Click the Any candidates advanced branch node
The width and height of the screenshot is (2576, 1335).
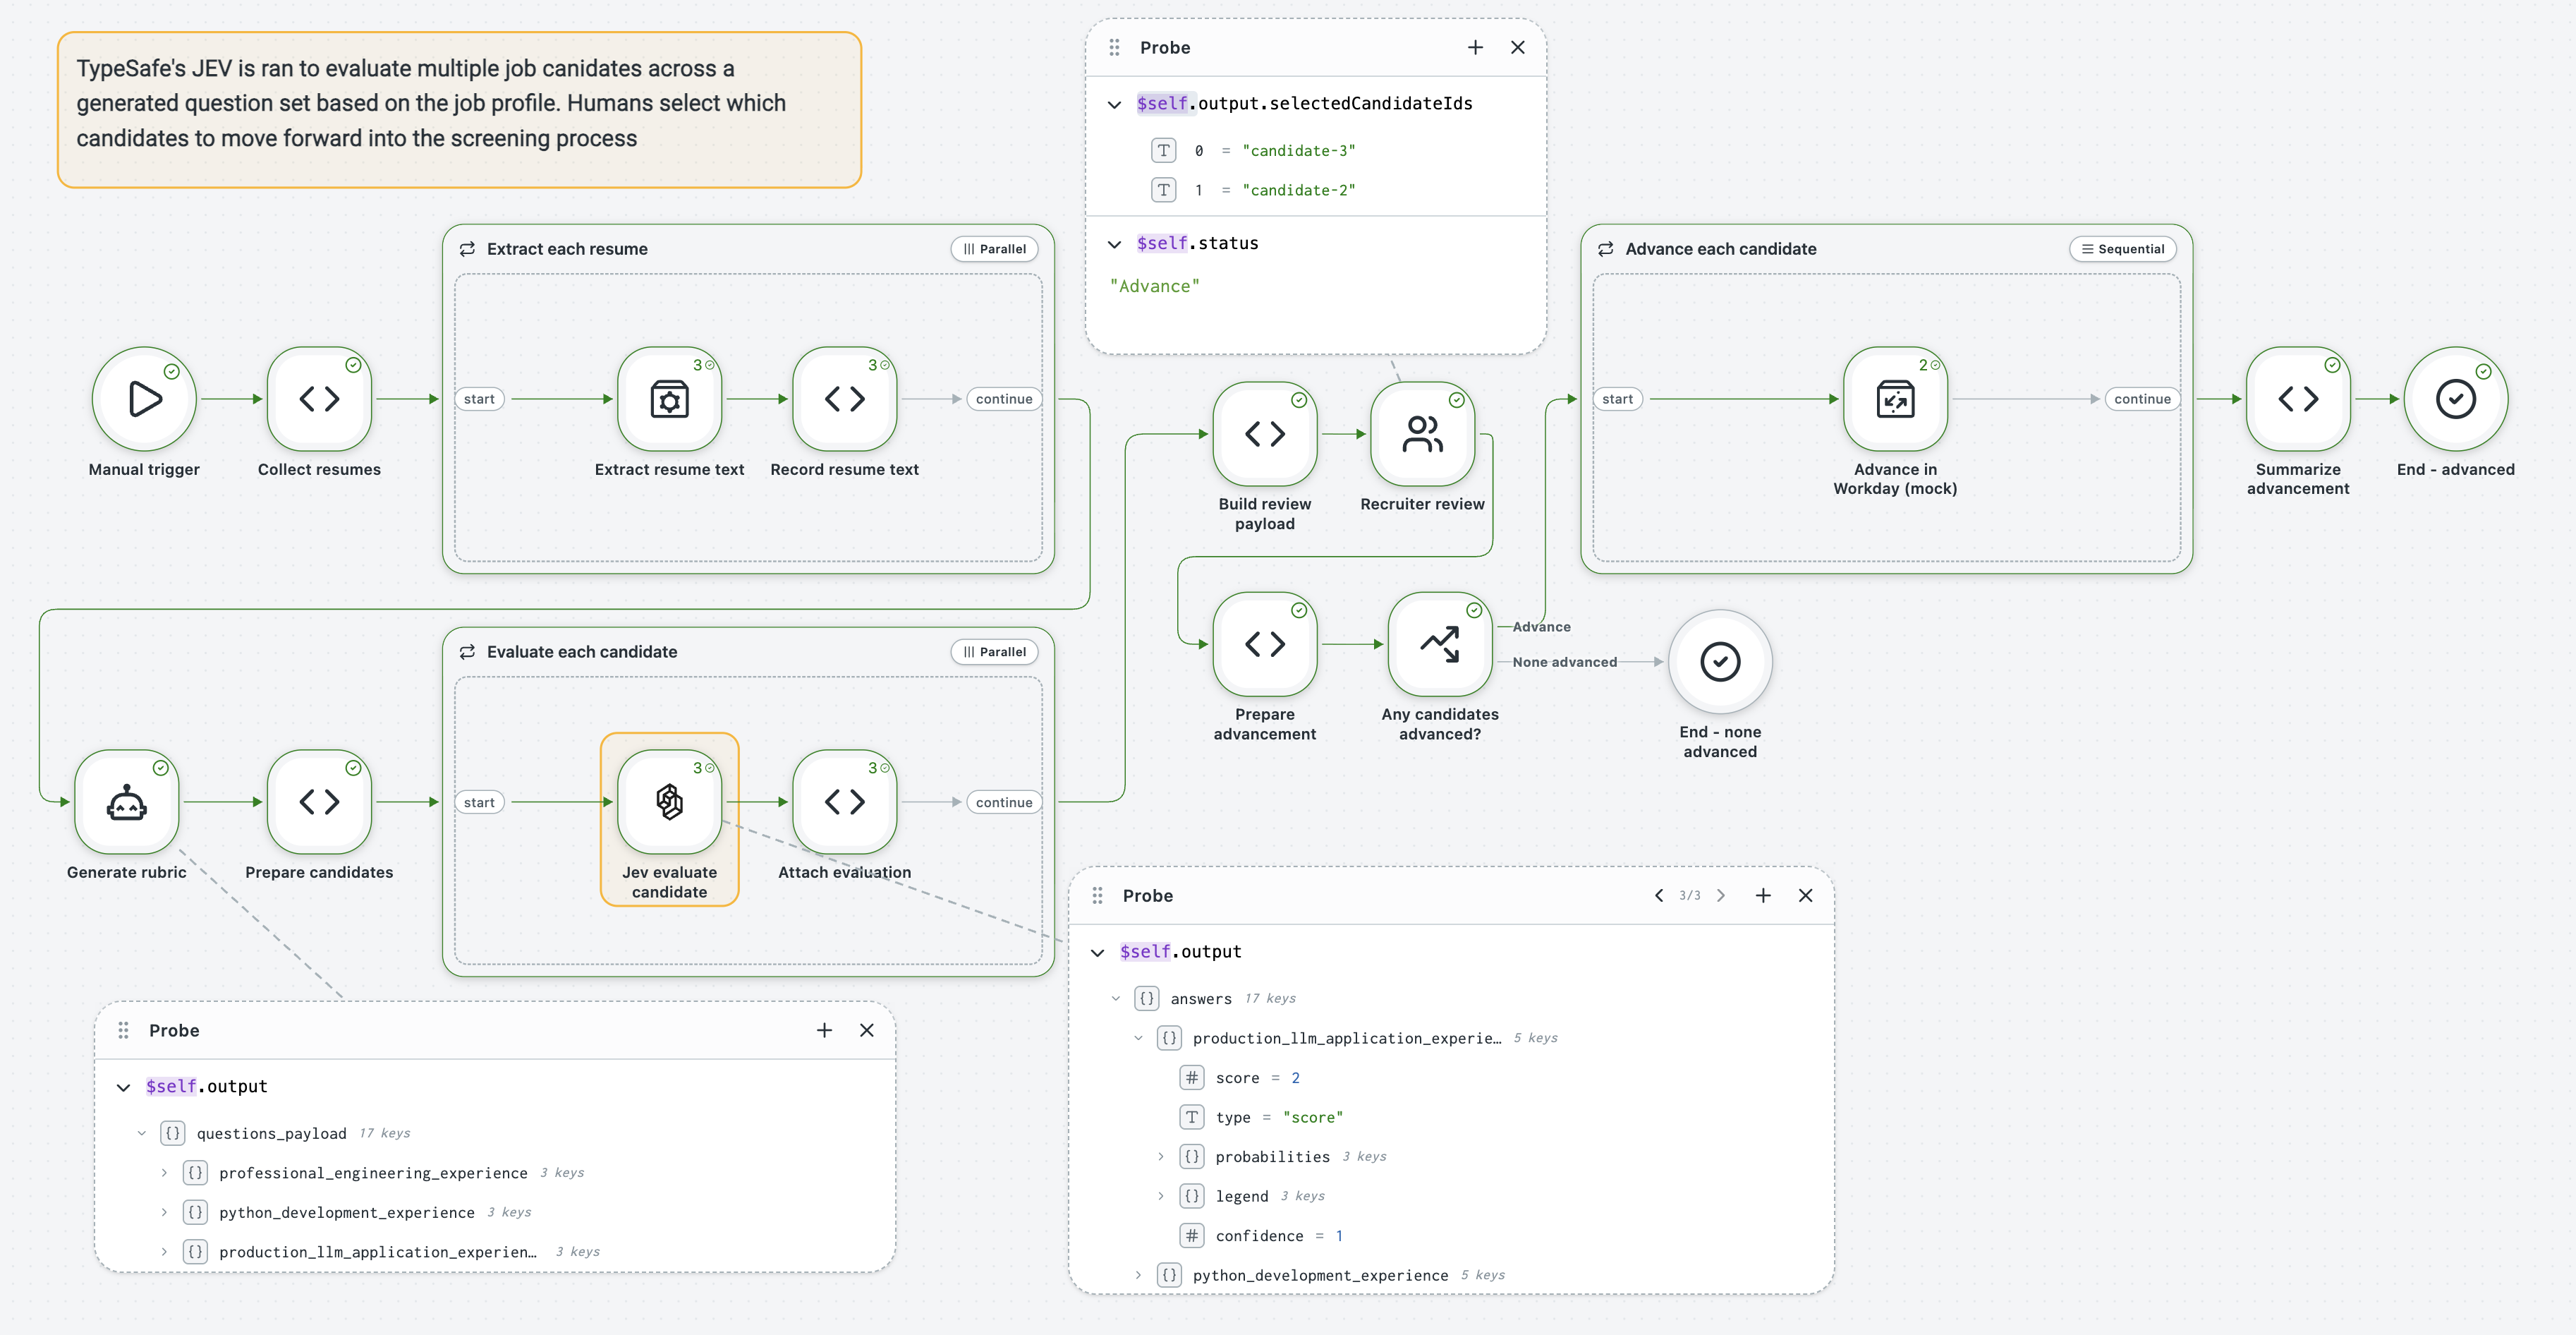point(1440,644)
